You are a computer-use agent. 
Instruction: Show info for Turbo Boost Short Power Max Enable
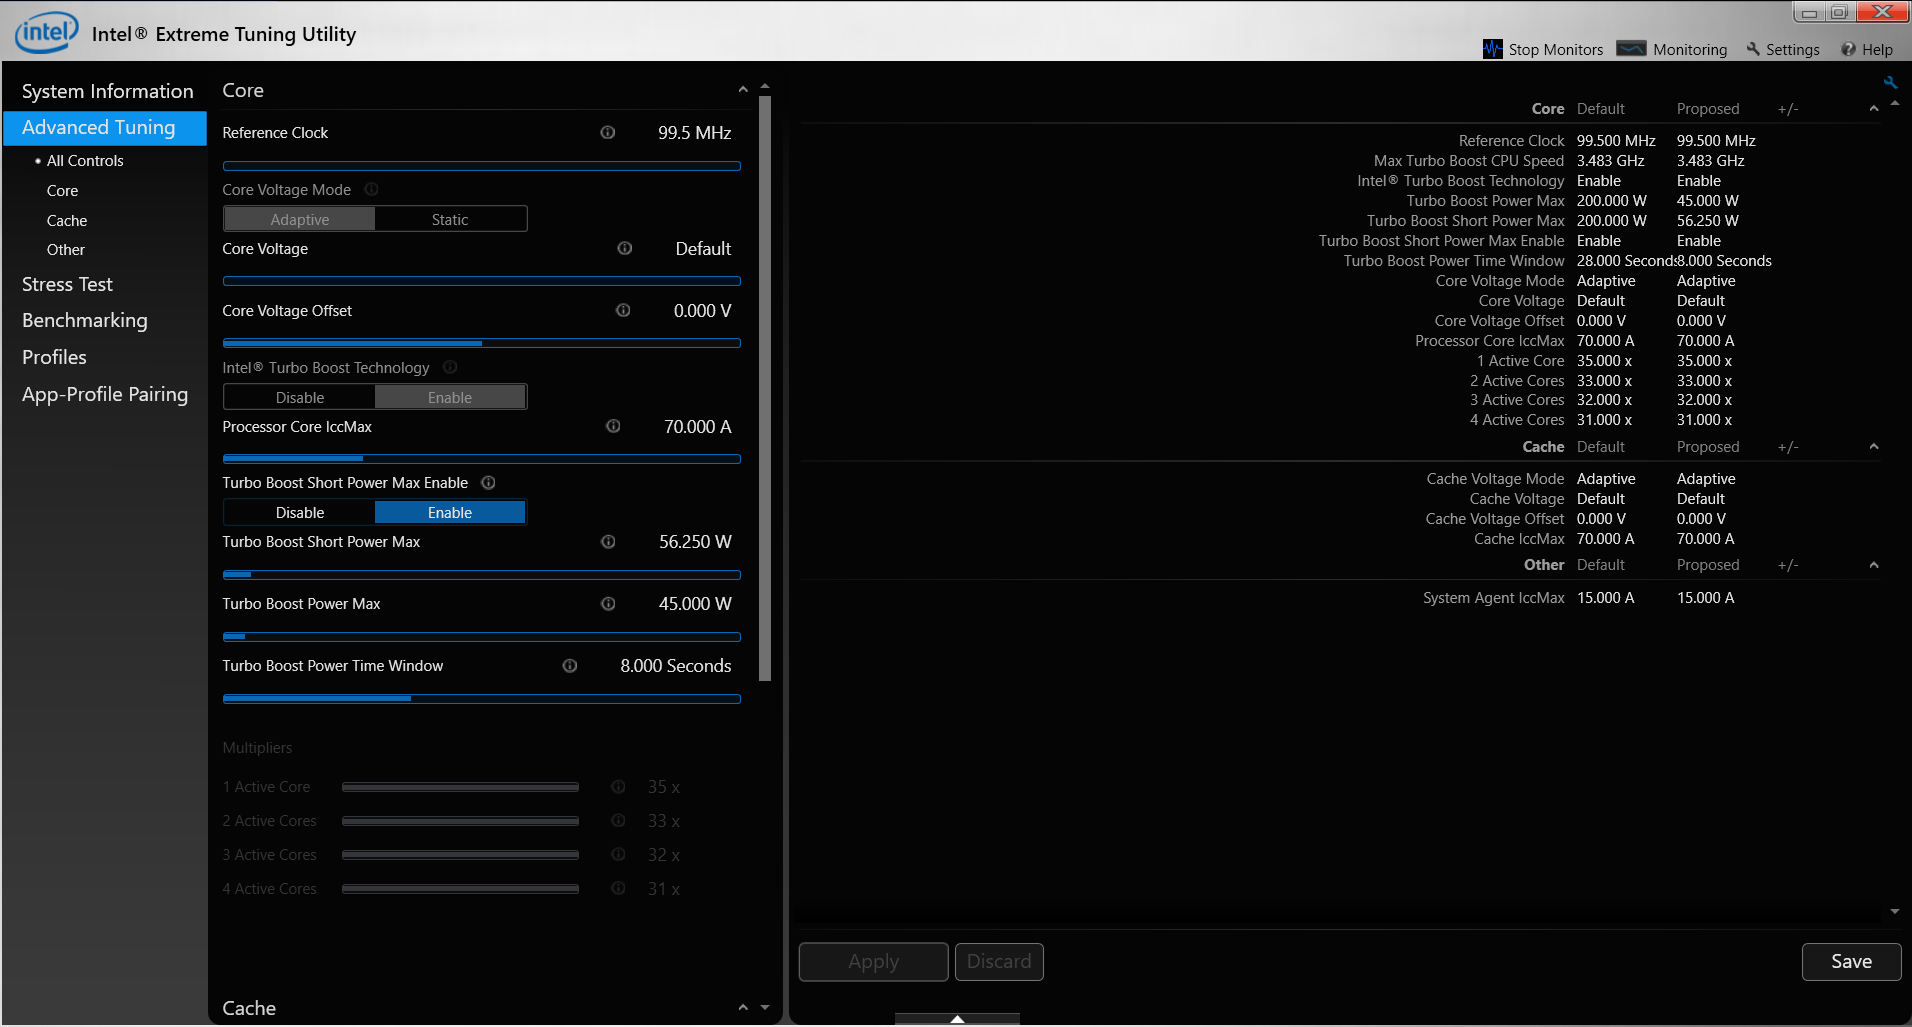tap(488, 483)
